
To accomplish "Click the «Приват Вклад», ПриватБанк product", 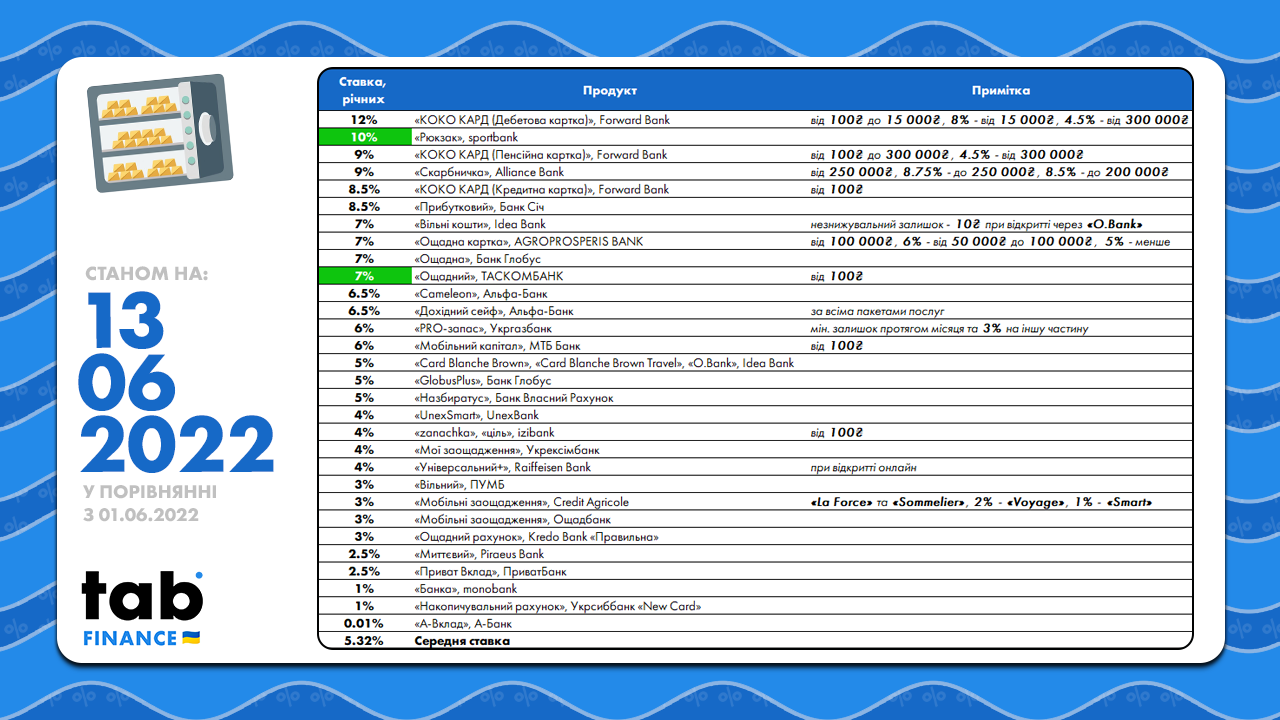I will 490,571.
